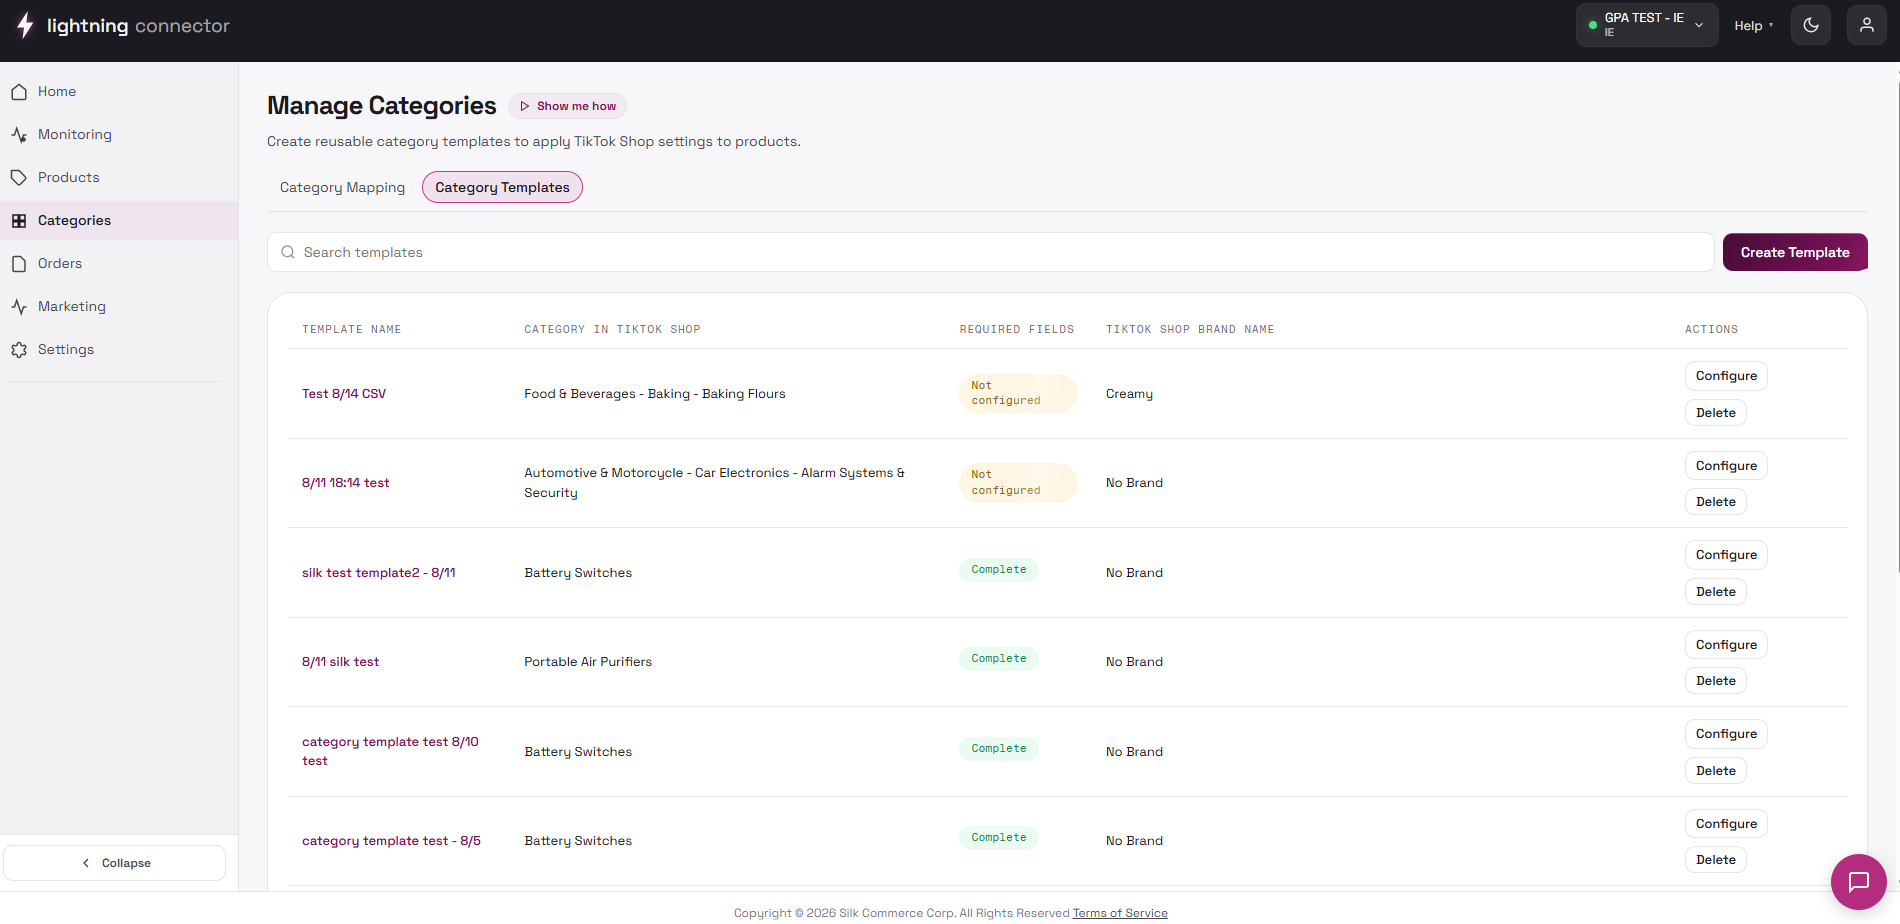Open the user account menu

(1867, 25)
